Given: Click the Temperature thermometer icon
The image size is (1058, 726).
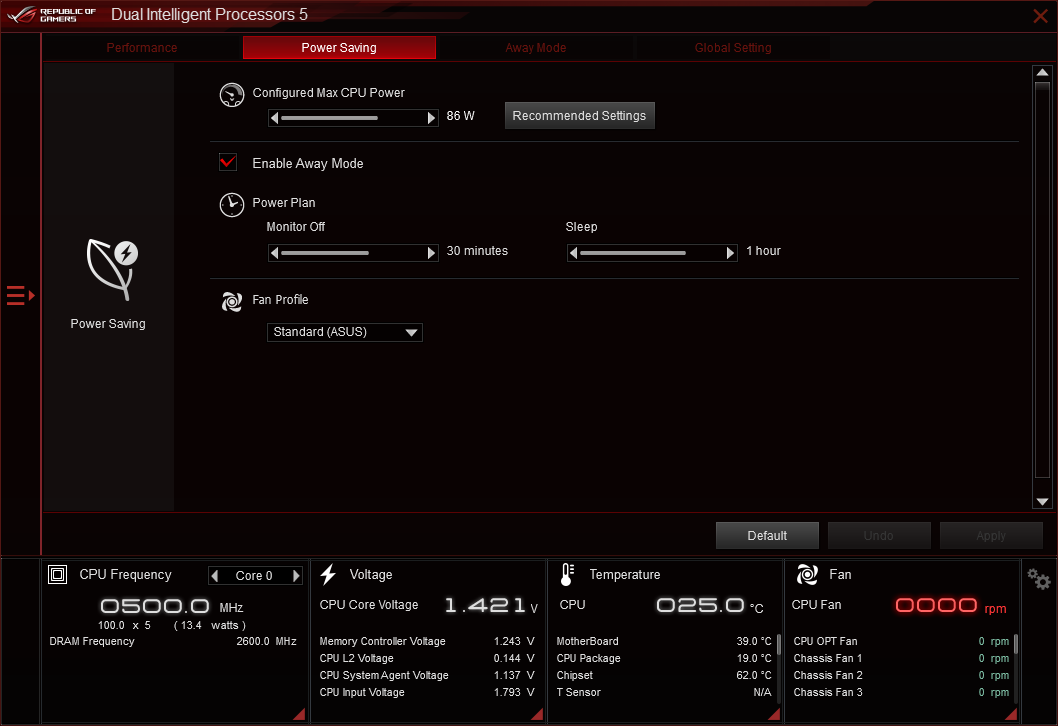Looking at the screenshot, I should (567, 574).
